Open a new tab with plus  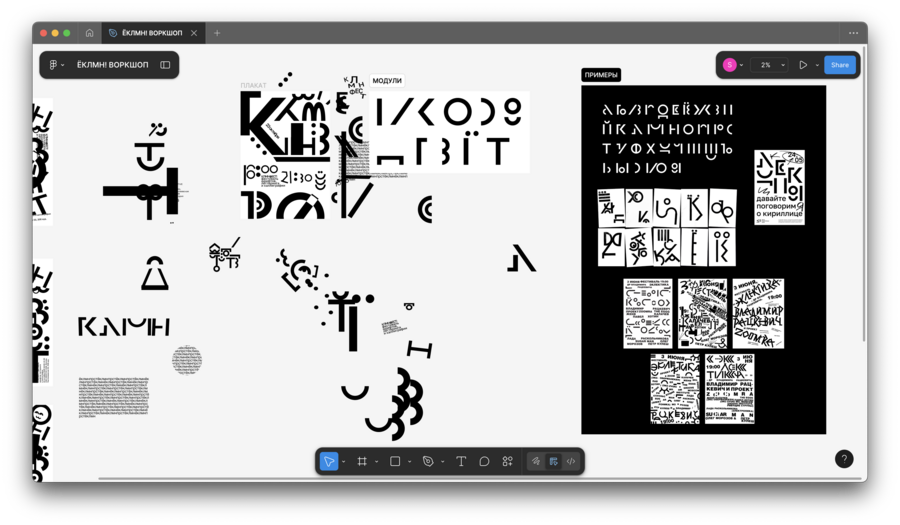(217, 33)
